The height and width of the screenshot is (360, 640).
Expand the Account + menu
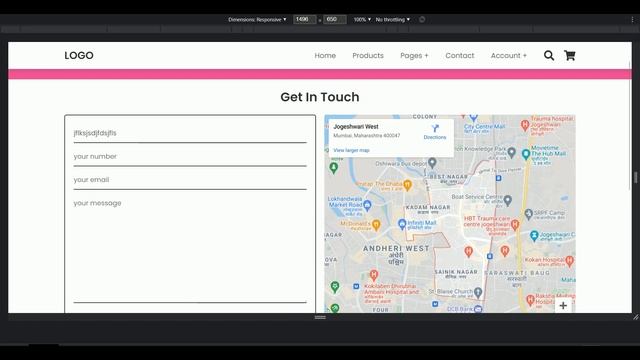point(509,56)
